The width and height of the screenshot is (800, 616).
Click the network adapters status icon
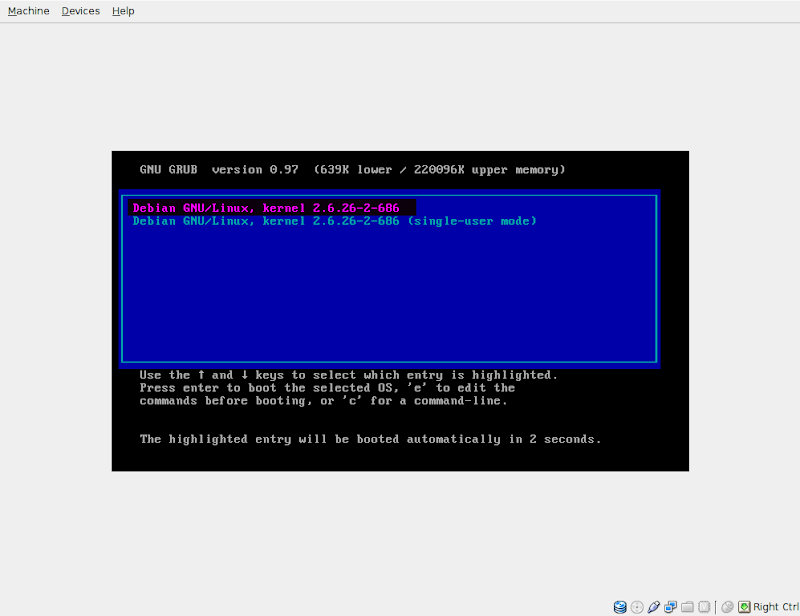[x=670, y=607]
